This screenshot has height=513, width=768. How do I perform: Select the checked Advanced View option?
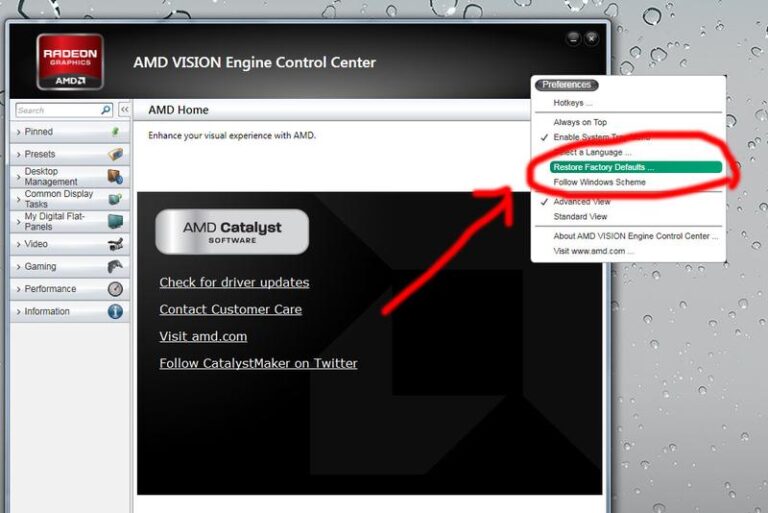click(x=581, y=202)
